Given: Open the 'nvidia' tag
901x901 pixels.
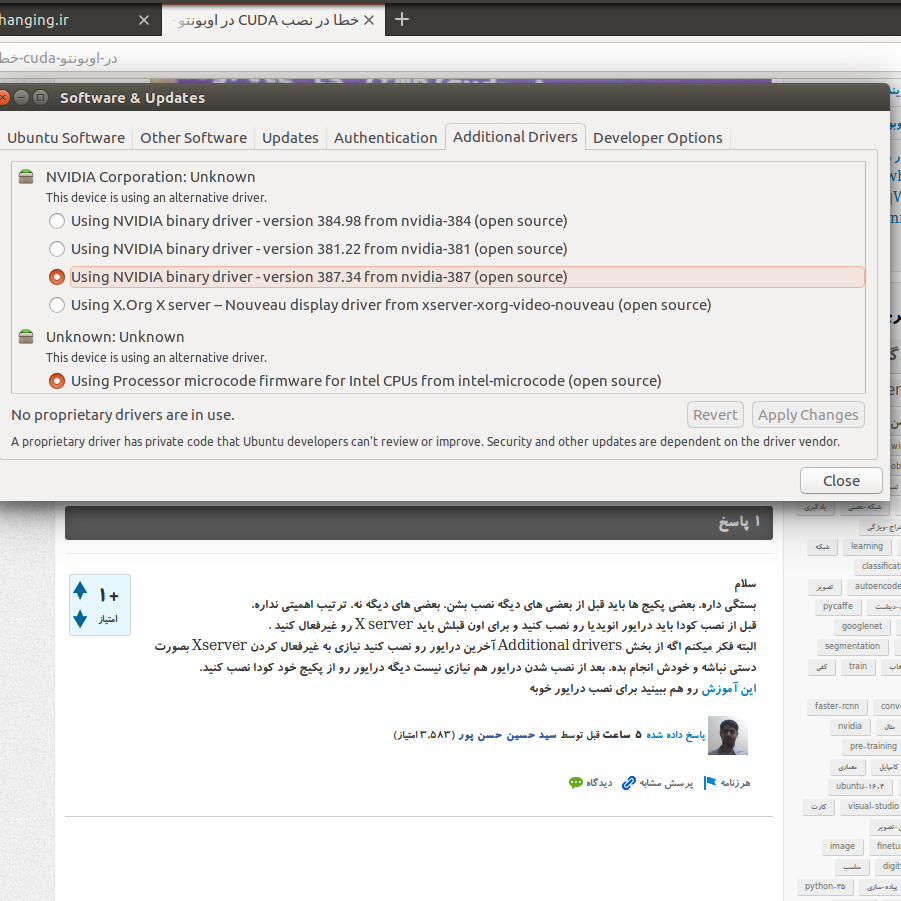Looking at the screenshot, I should pyautogui.click(x=849, y=726).
